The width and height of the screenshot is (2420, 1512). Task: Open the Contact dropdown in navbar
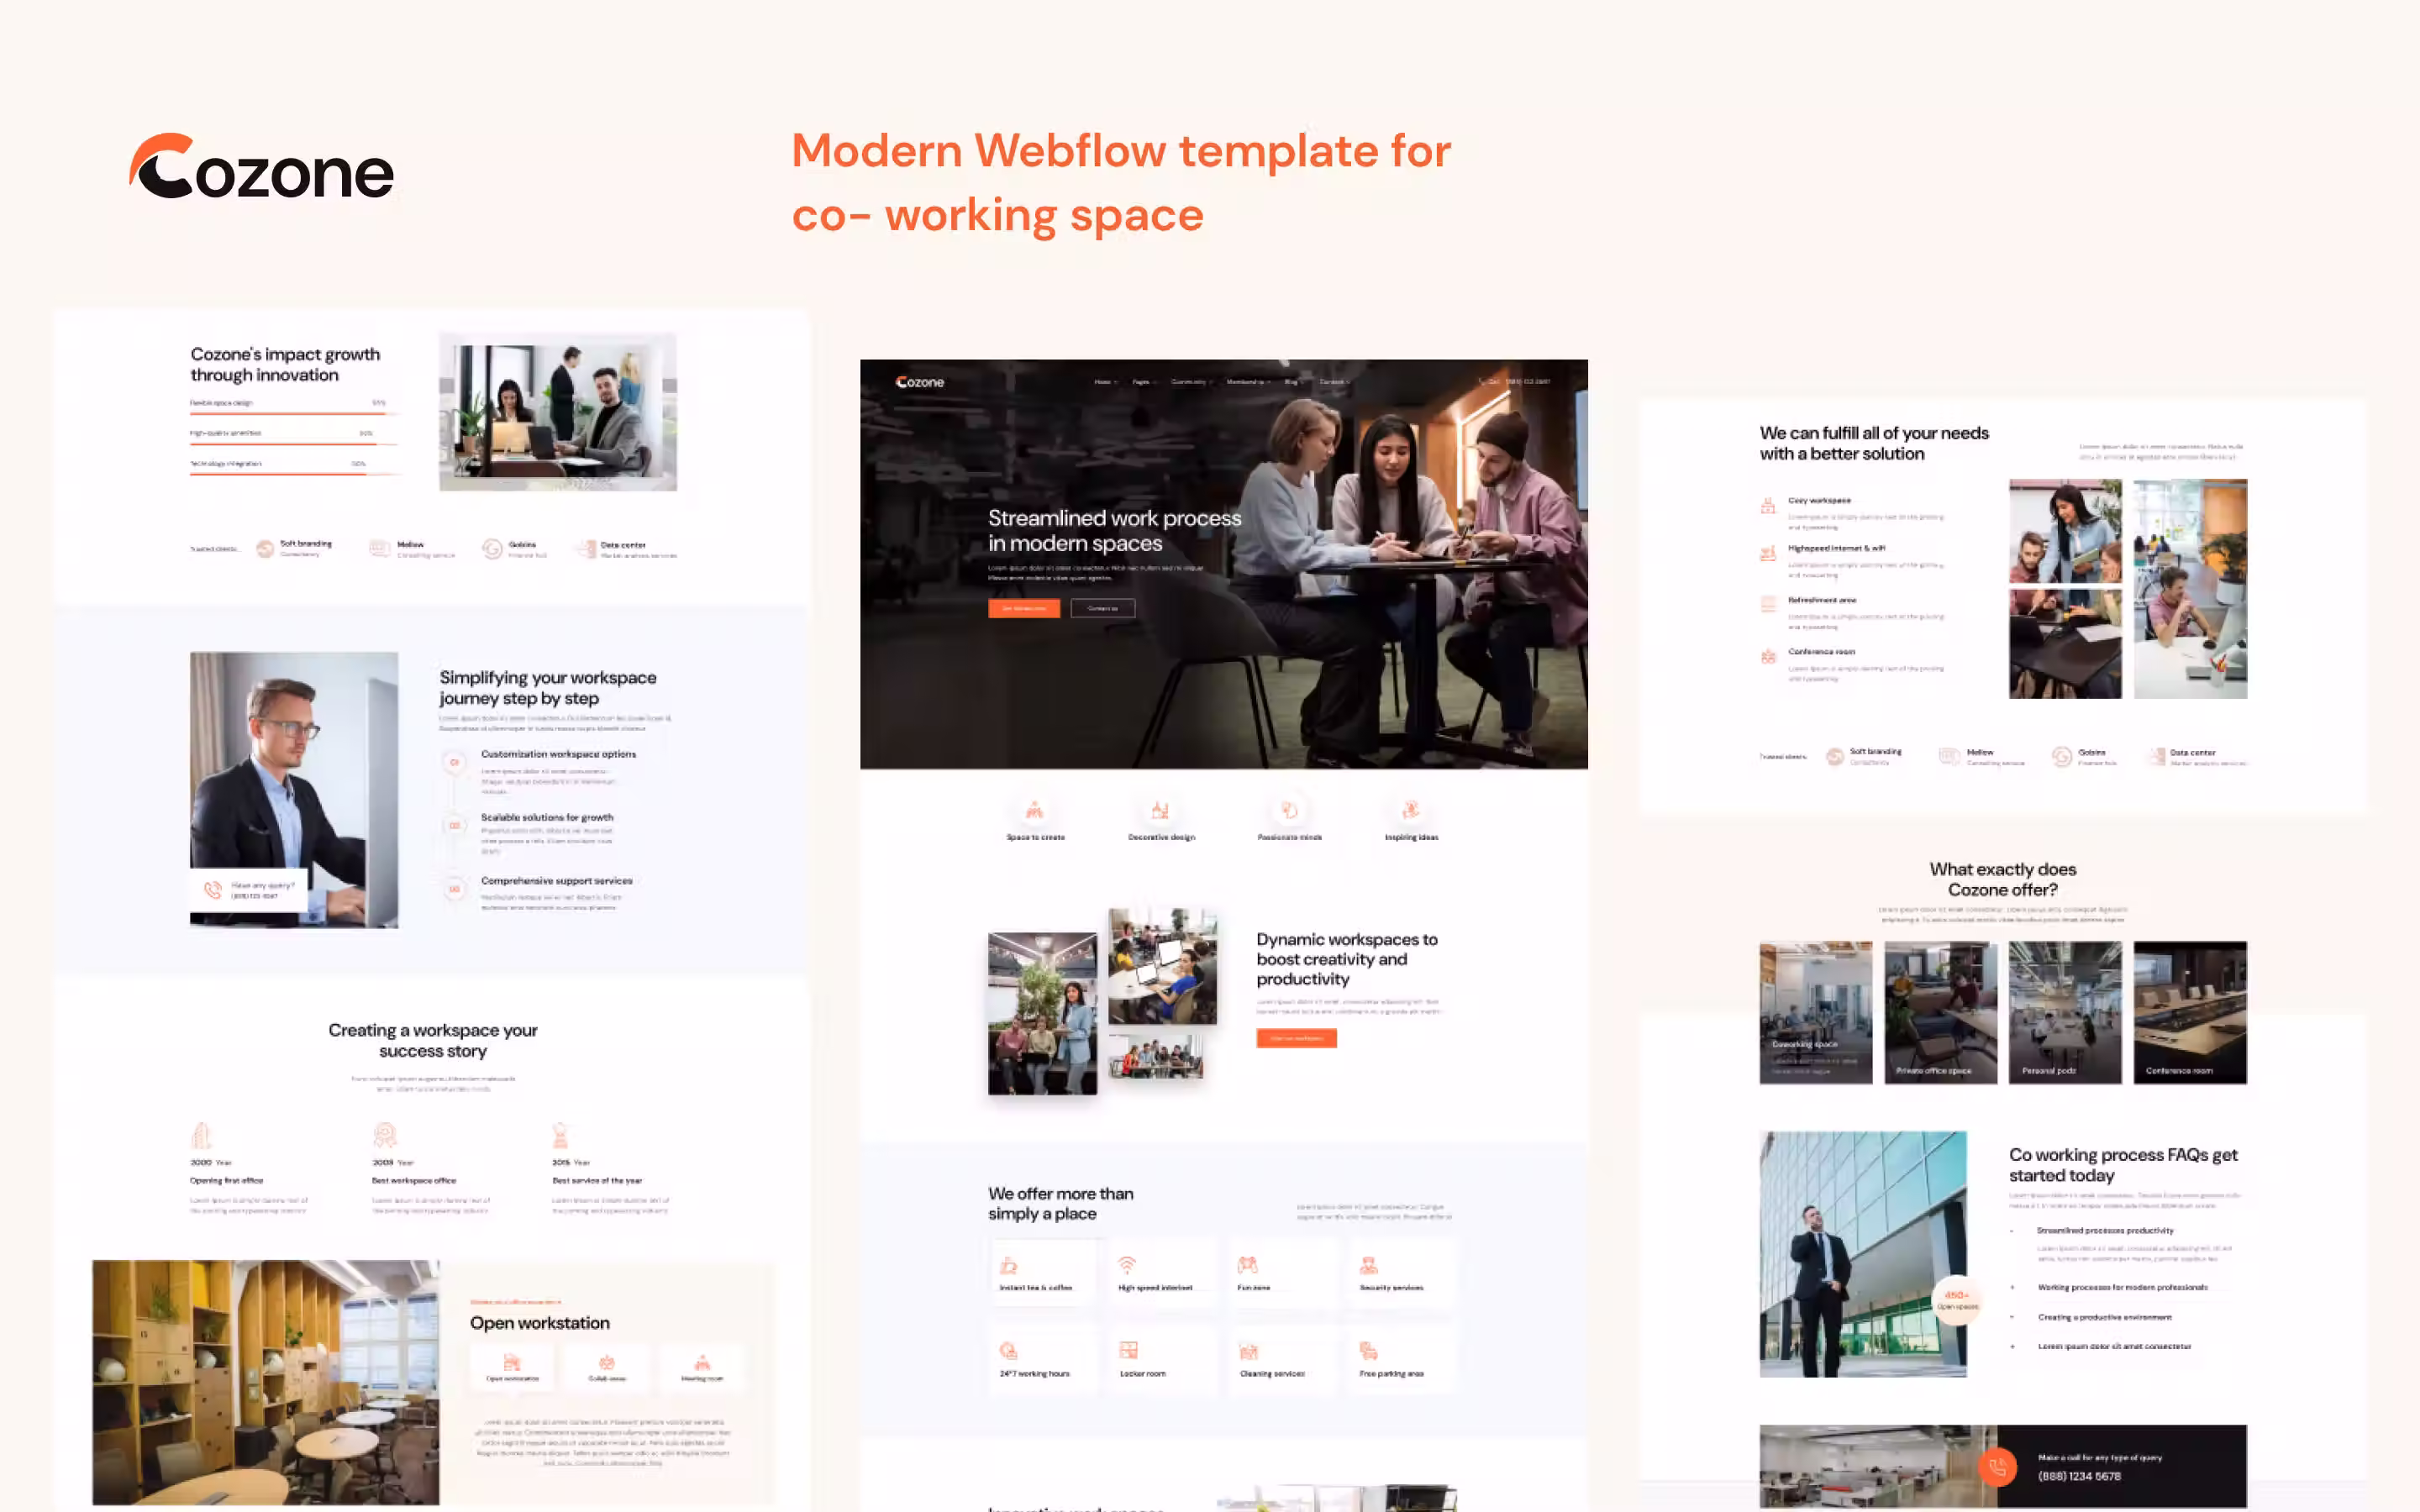point(1334,382)
